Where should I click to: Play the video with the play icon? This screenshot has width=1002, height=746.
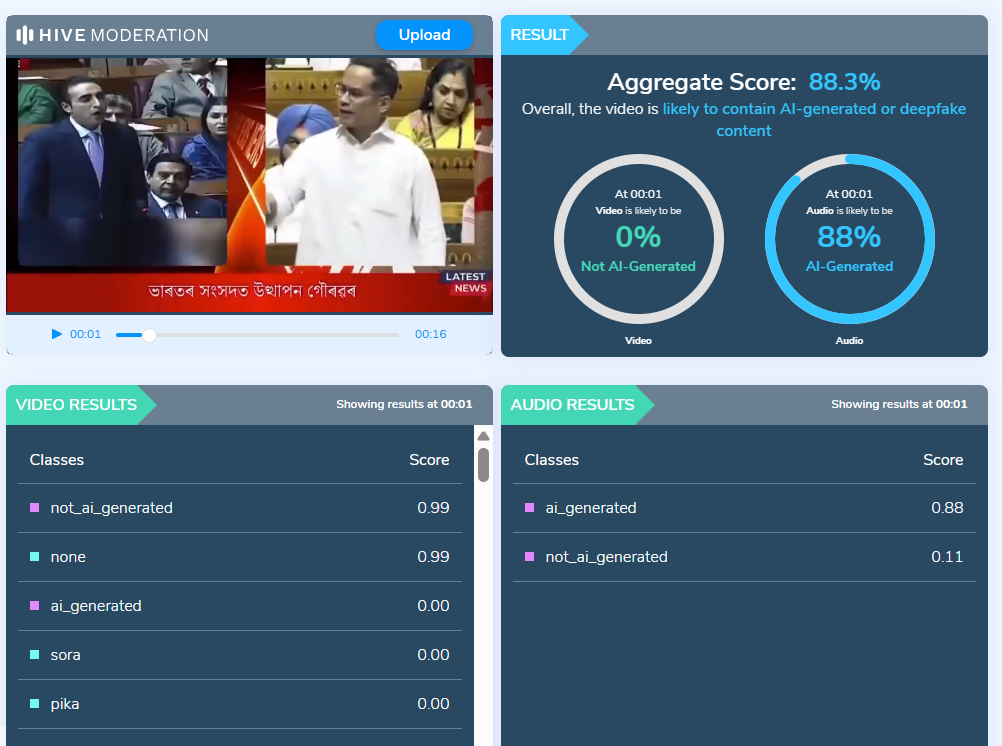coord(57,334)
